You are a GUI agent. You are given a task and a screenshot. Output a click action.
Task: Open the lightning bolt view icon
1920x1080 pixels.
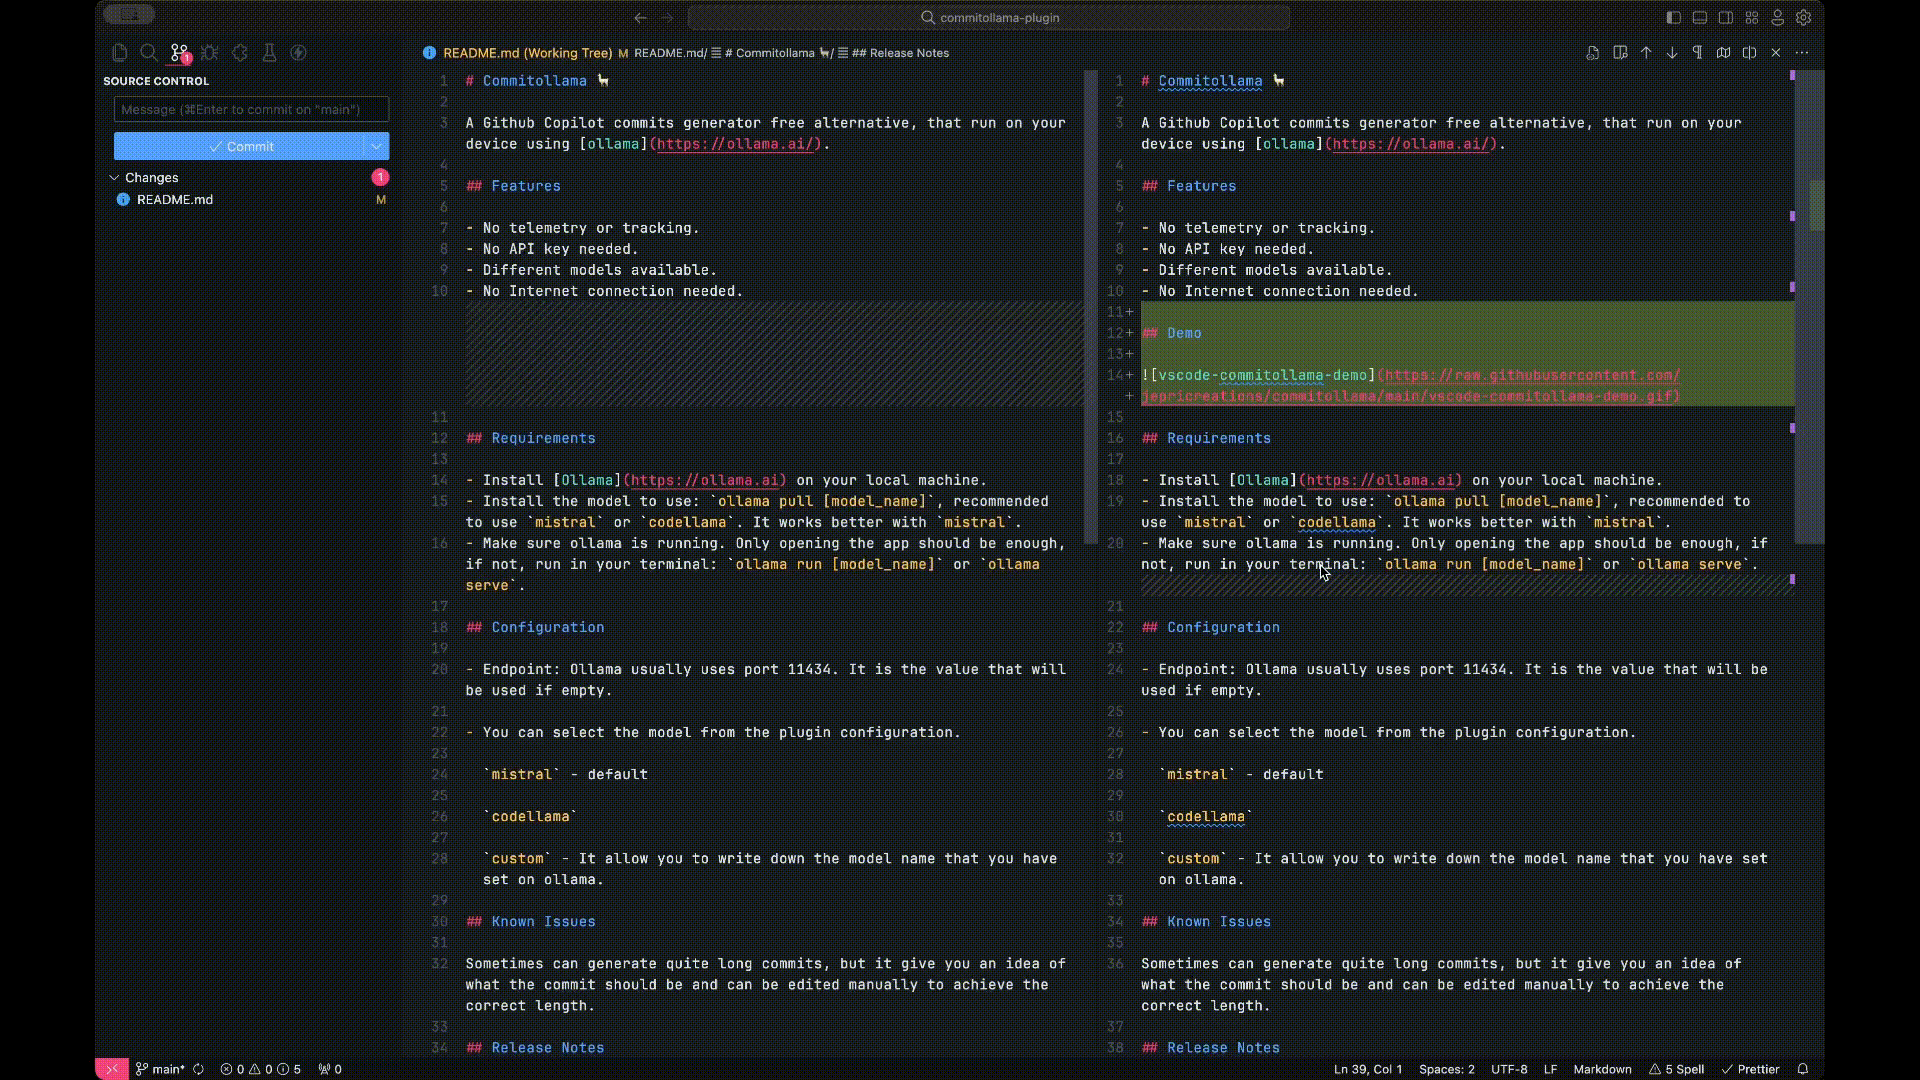(298, 53)
